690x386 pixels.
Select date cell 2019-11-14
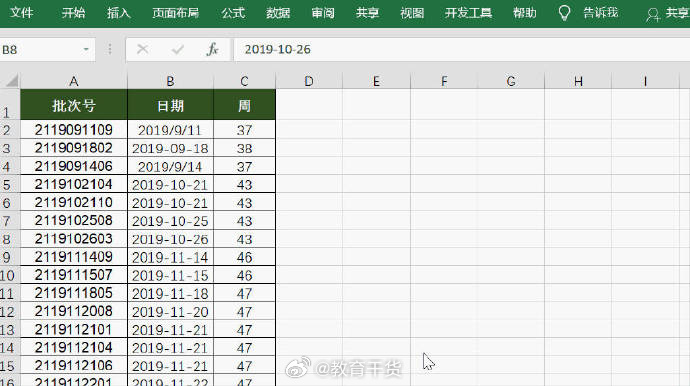(x=170, y=257)
